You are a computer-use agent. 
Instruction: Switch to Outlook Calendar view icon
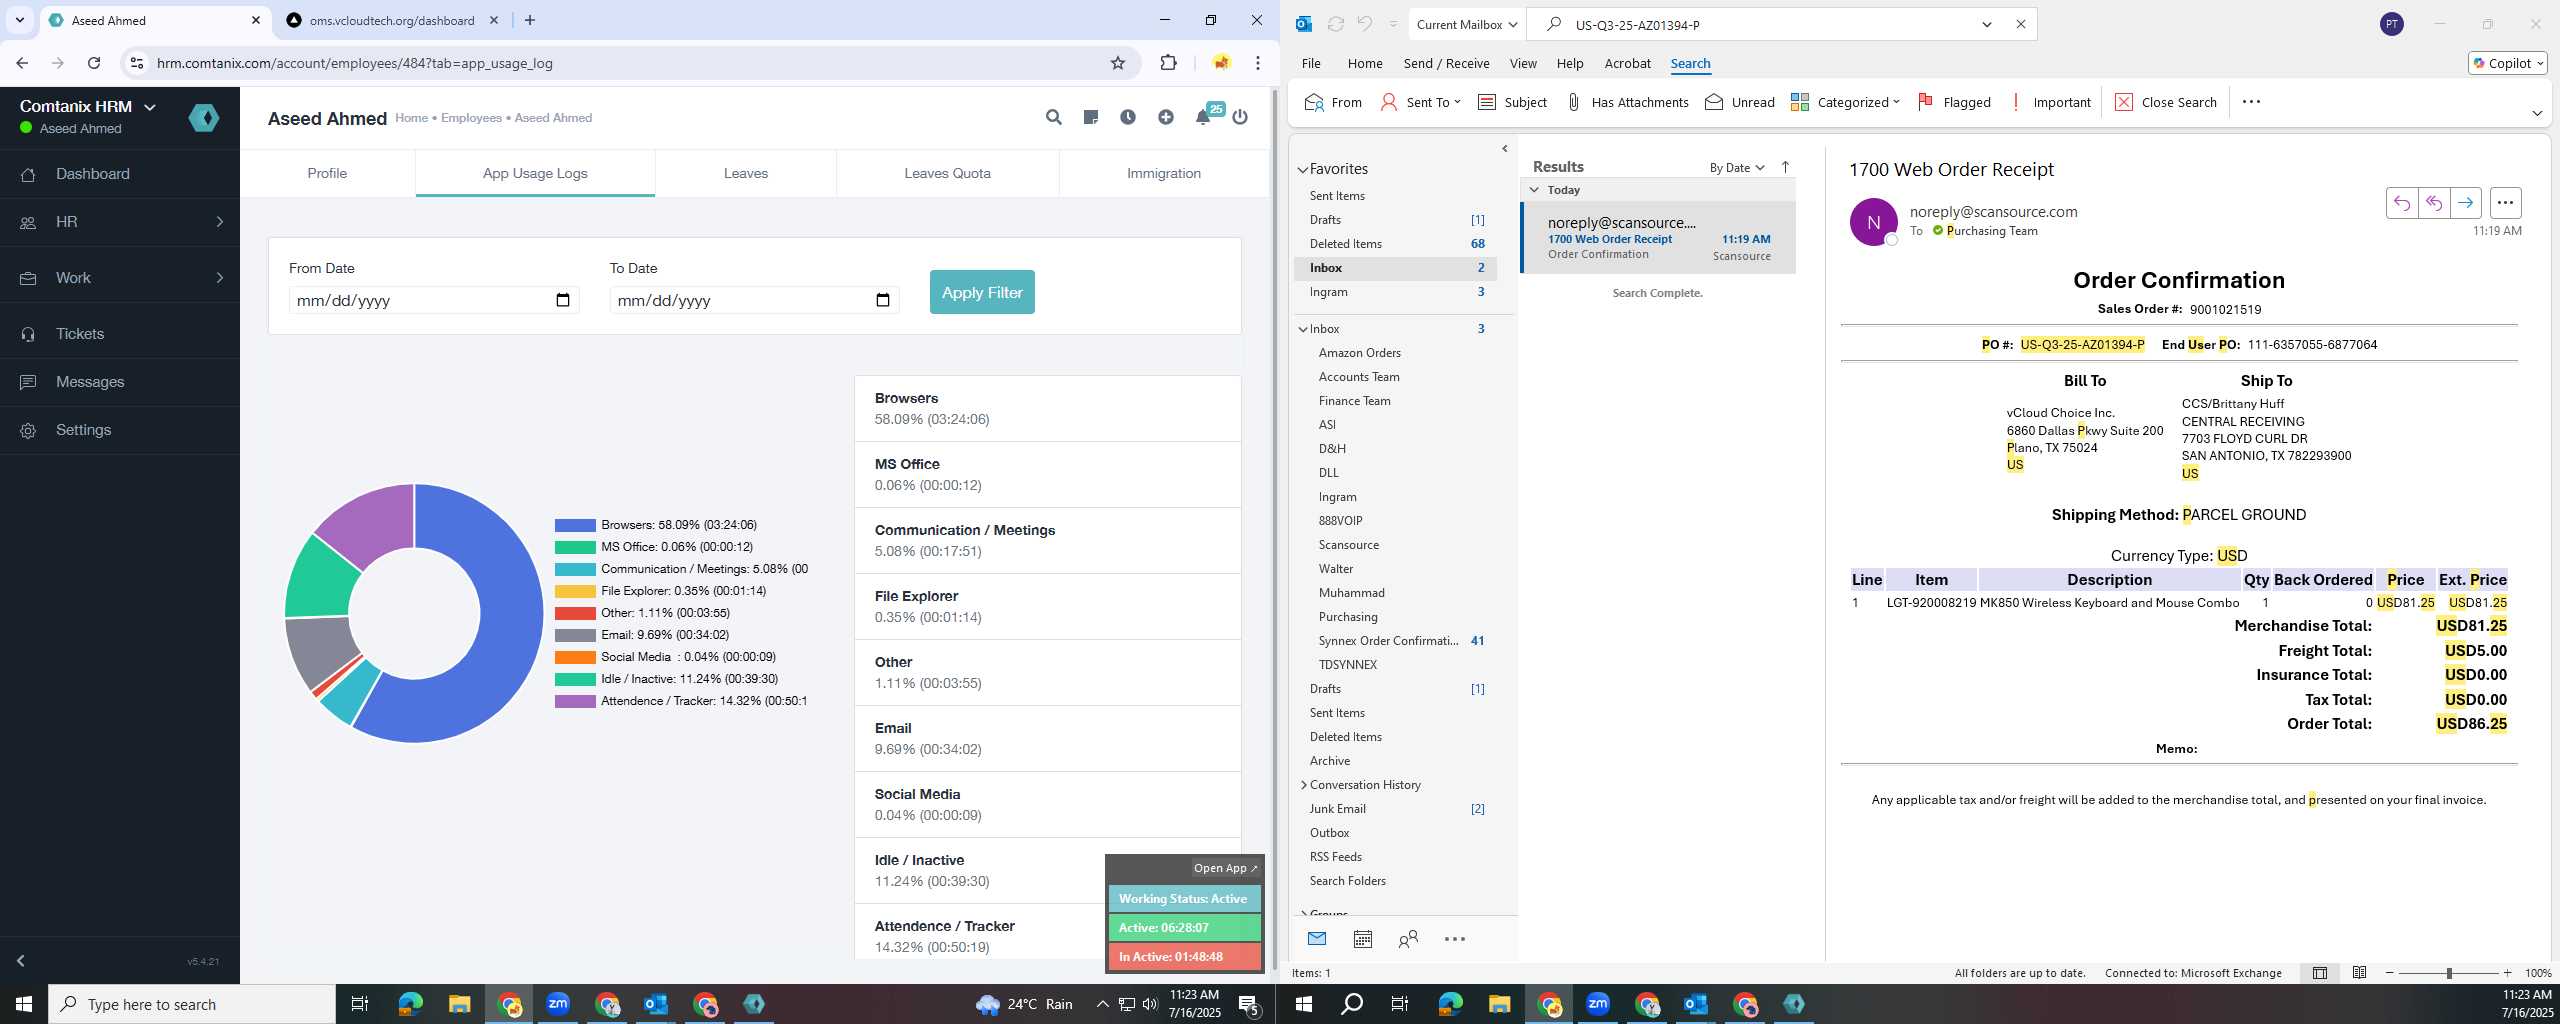click(1362, 939)
